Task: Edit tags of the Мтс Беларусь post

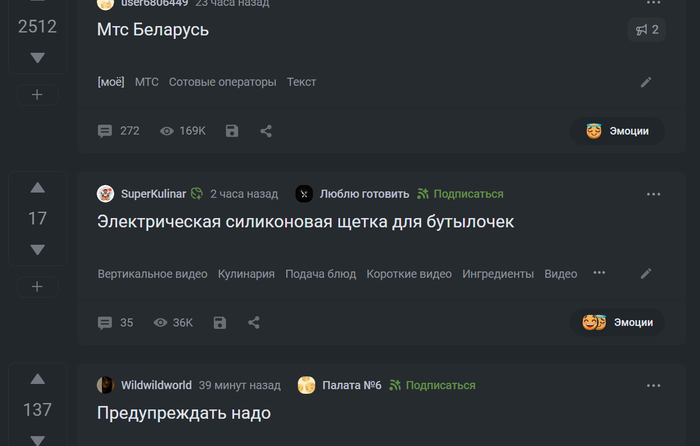Action: tap(646, 82)
